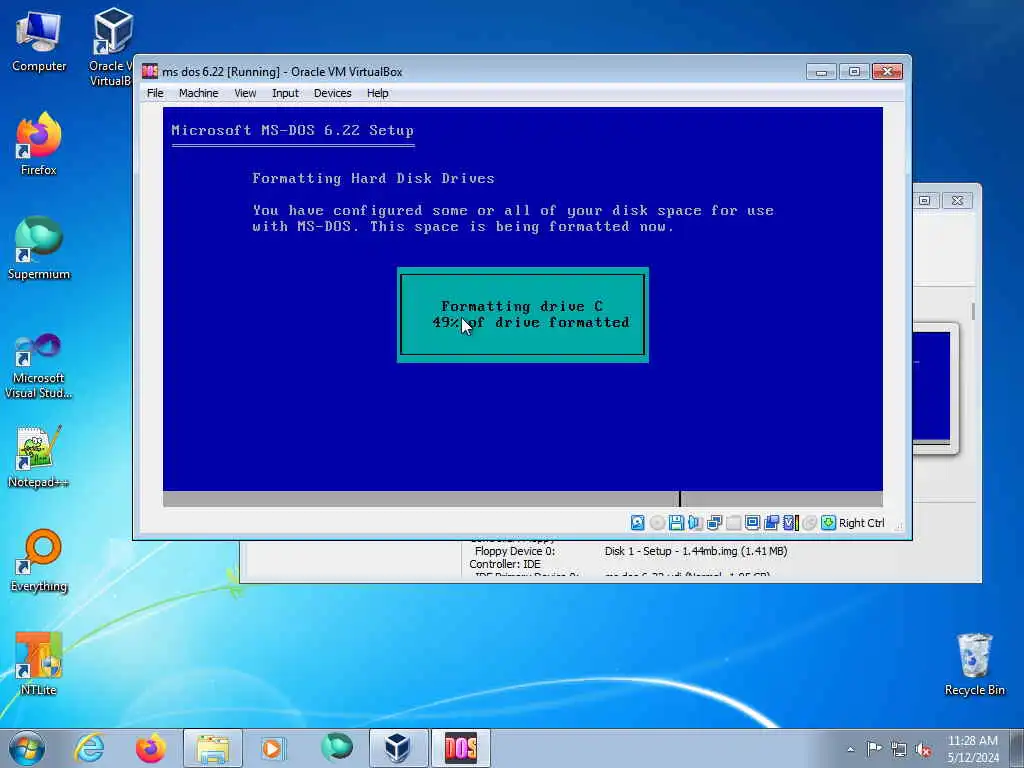Click the floppy disk indicator in status bar
The height and width of the screenshot is (768, 1024).
(677, 522)
